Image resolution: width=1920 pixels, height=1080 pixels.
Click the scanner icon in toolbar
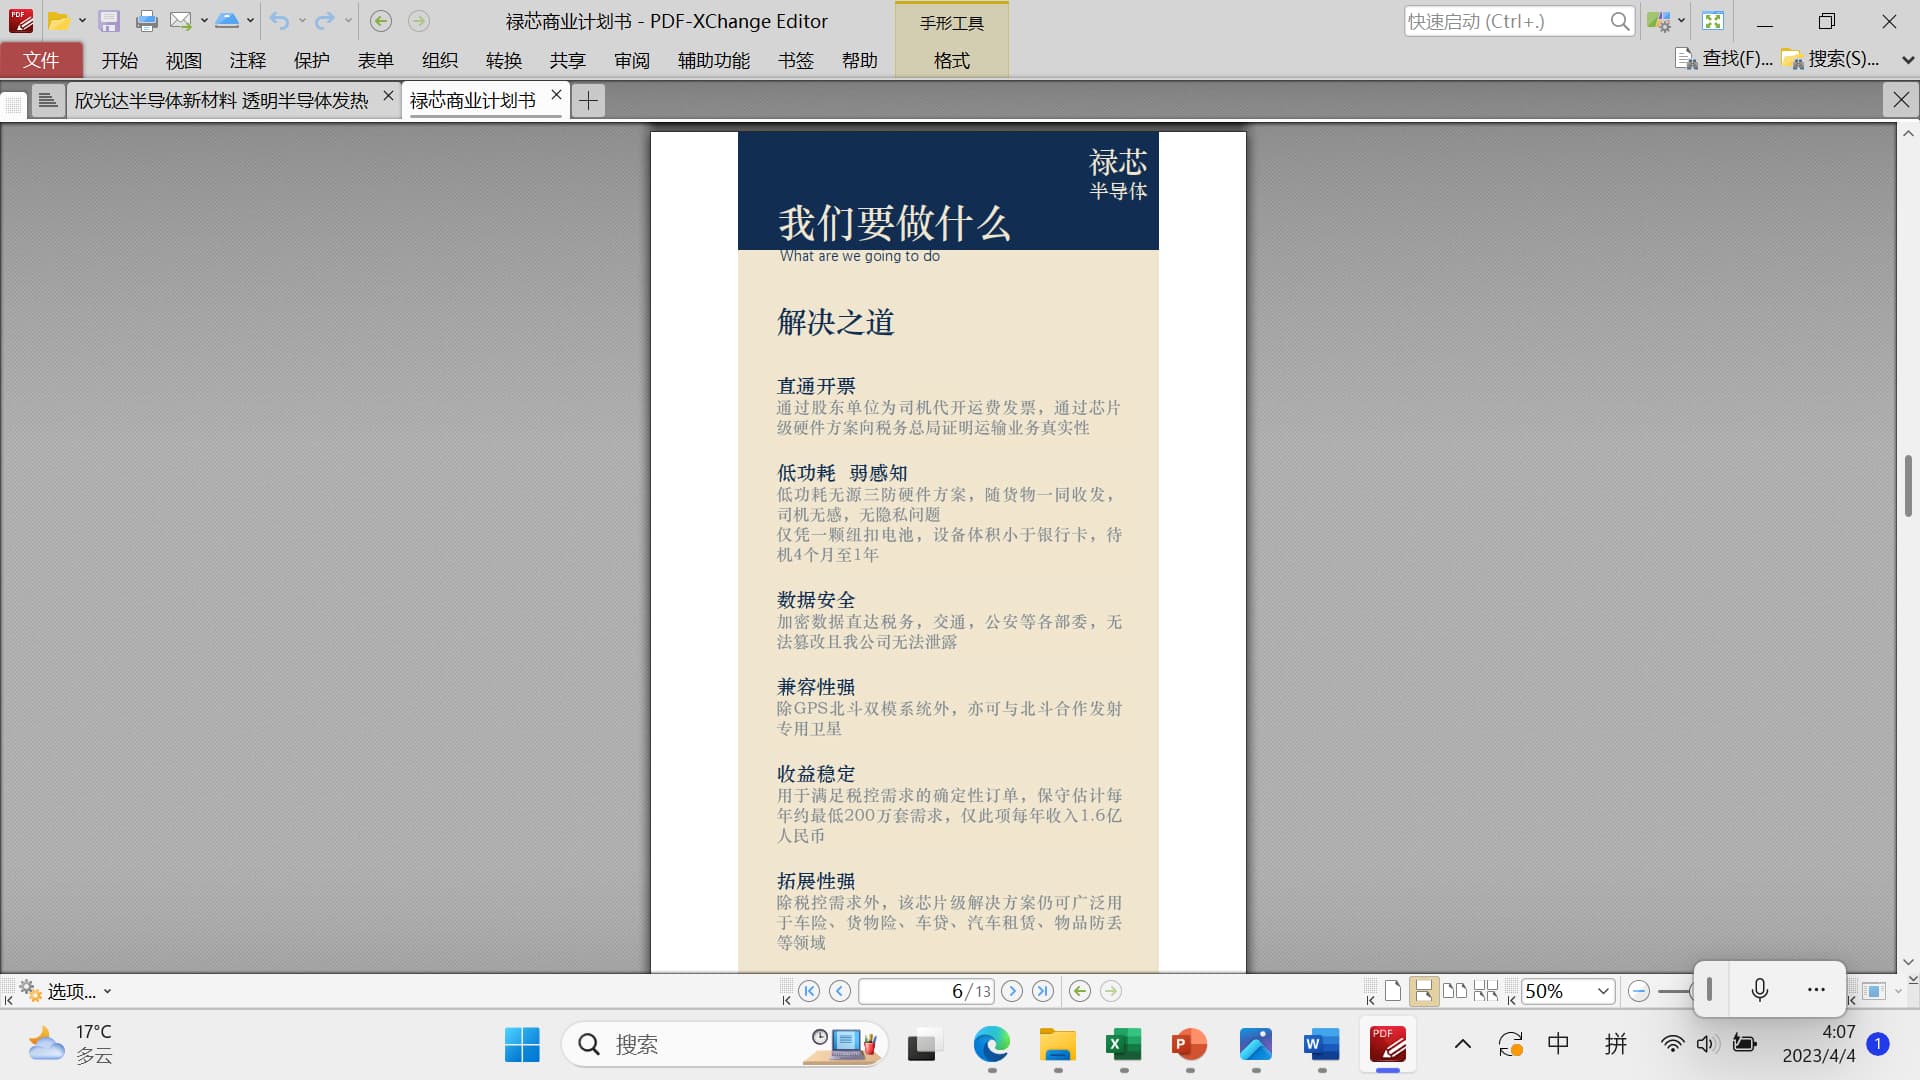[227, 21]
